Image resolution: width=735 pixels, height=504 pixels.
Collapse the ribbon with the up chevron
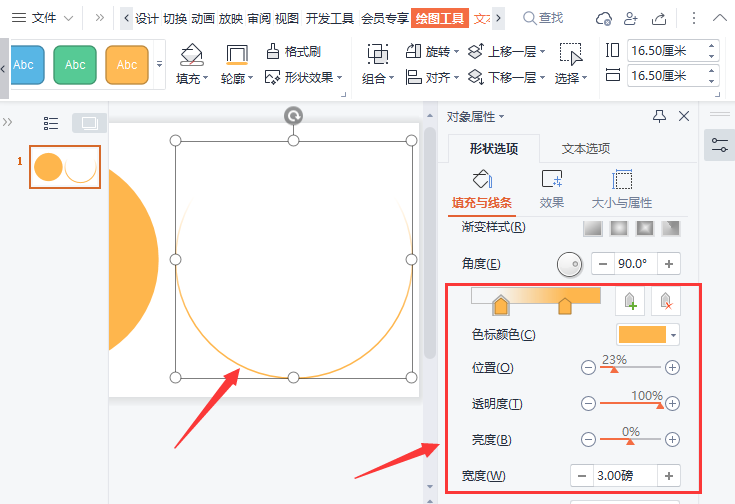coord(720,18)
